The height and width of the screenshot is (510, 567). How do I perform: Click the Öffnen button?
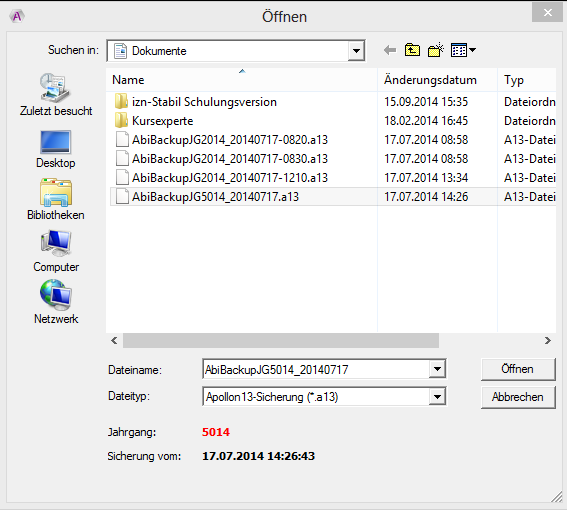coord(518,369)
